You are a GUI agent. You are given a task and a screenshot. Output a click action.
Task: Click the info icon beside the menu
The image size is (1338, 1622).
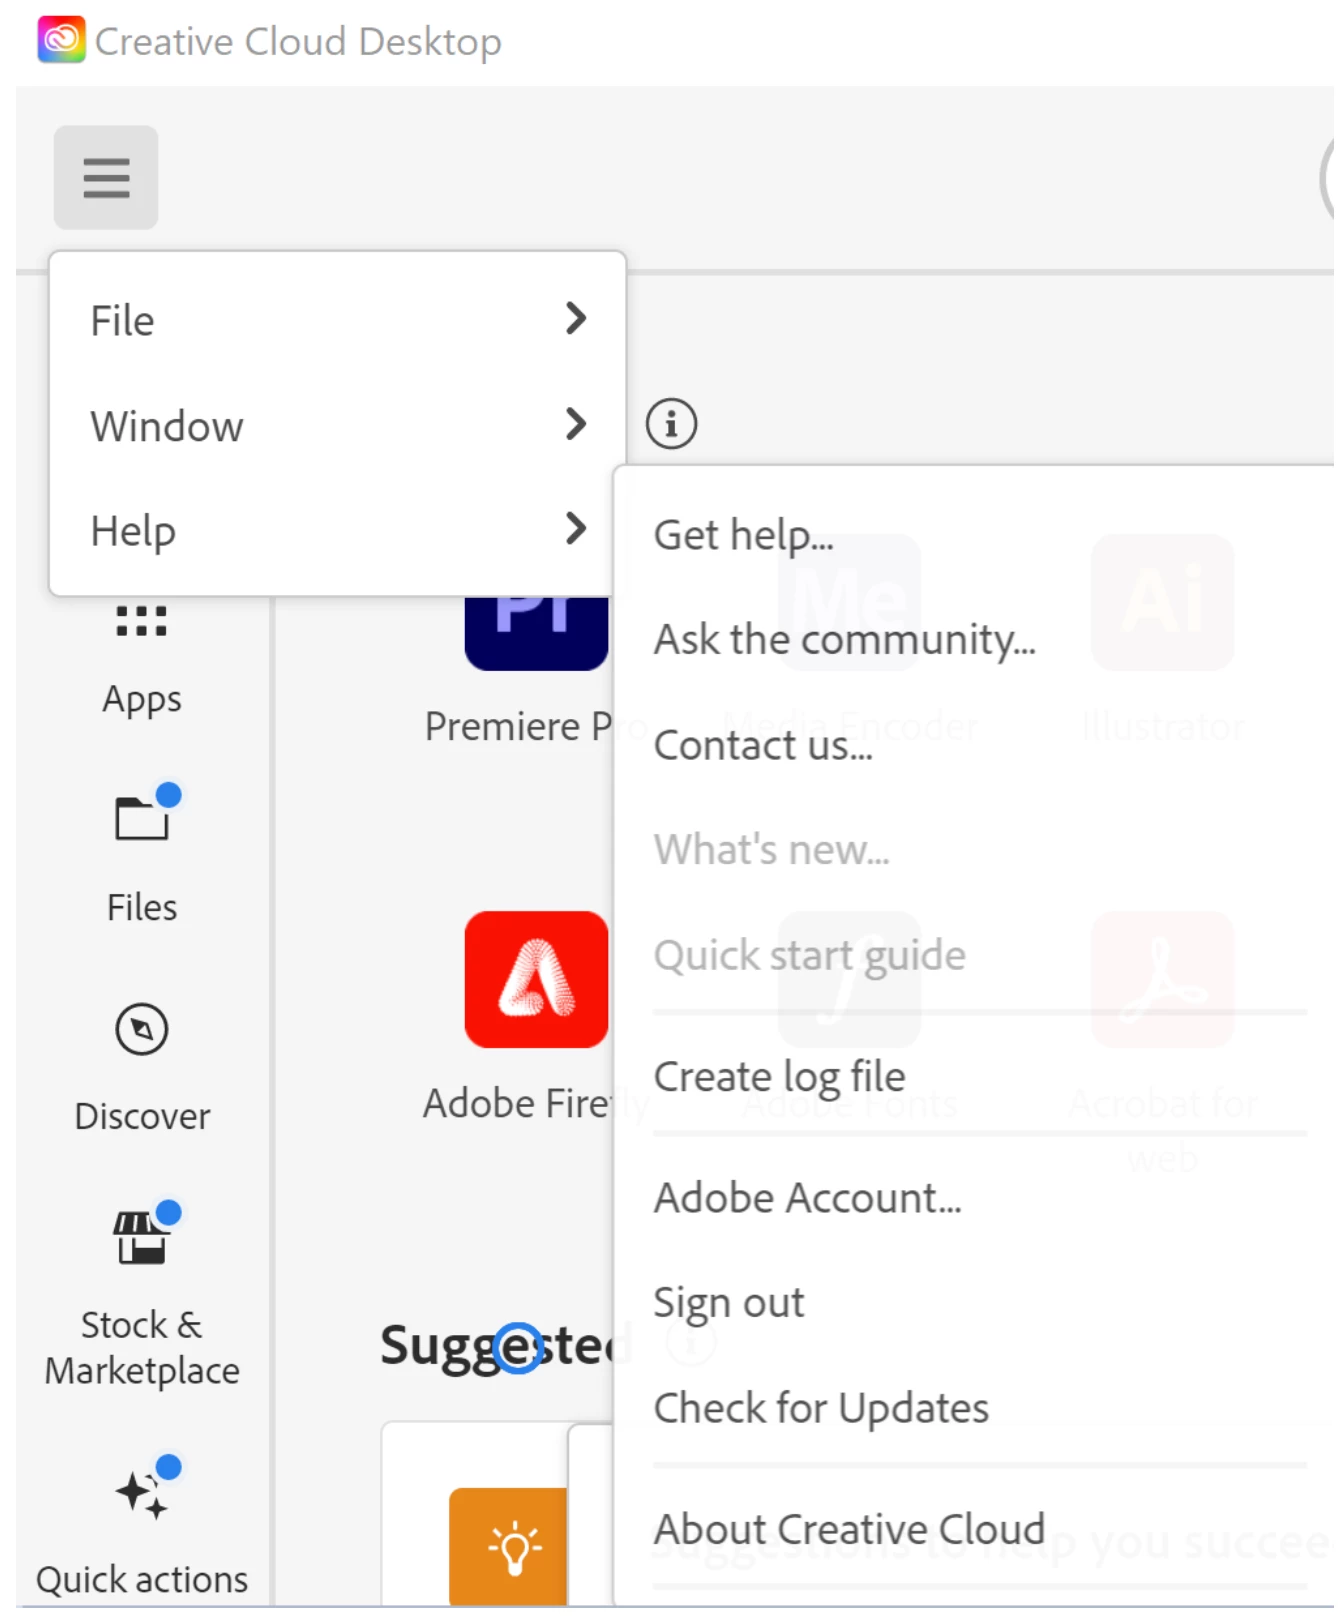671,423
